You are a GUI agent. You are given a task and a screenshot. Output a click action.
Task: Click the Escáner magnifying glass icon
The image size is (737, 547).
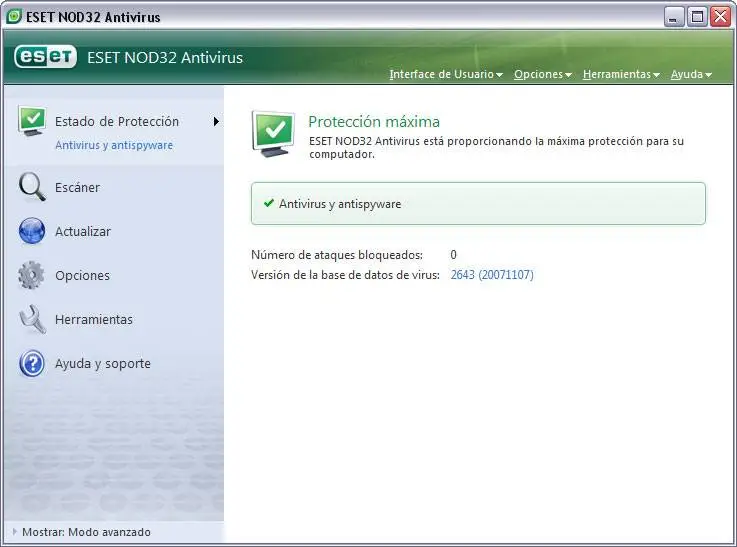point(32,187)
